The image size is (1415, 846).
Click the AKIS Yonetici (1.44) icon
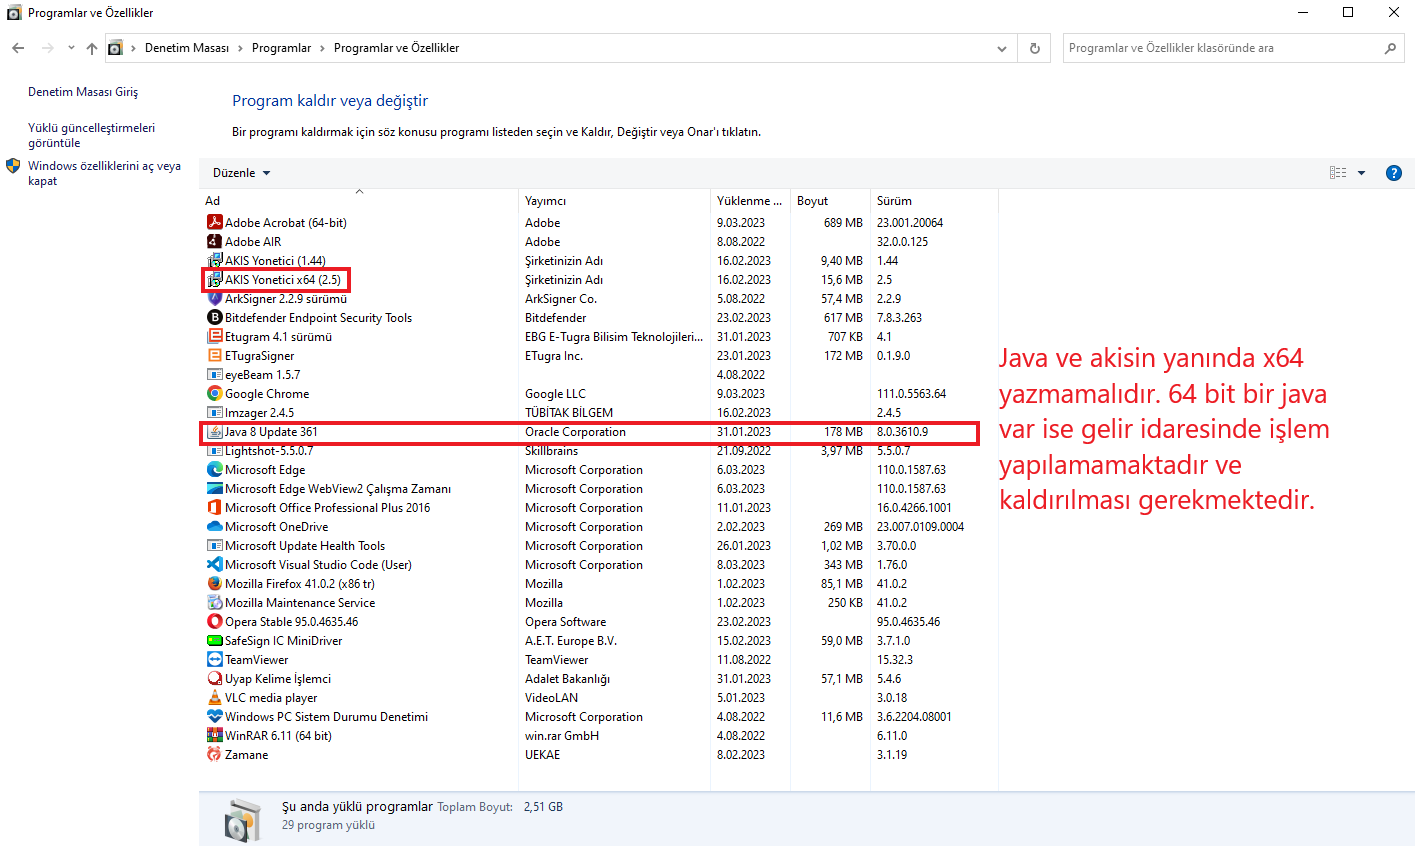tap(214, 260)
